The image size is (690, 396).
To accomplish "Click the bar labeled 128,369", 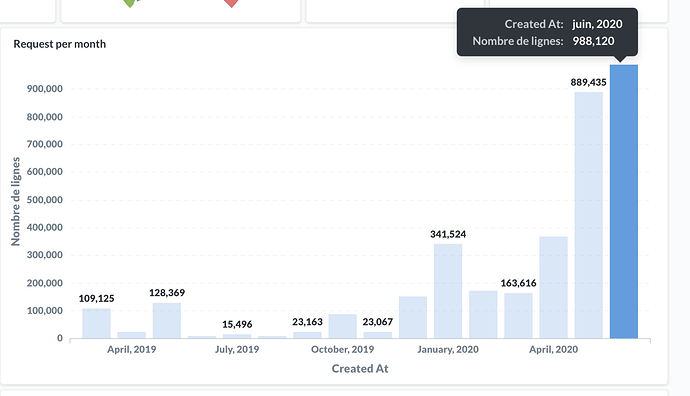I will pos(167,320).
